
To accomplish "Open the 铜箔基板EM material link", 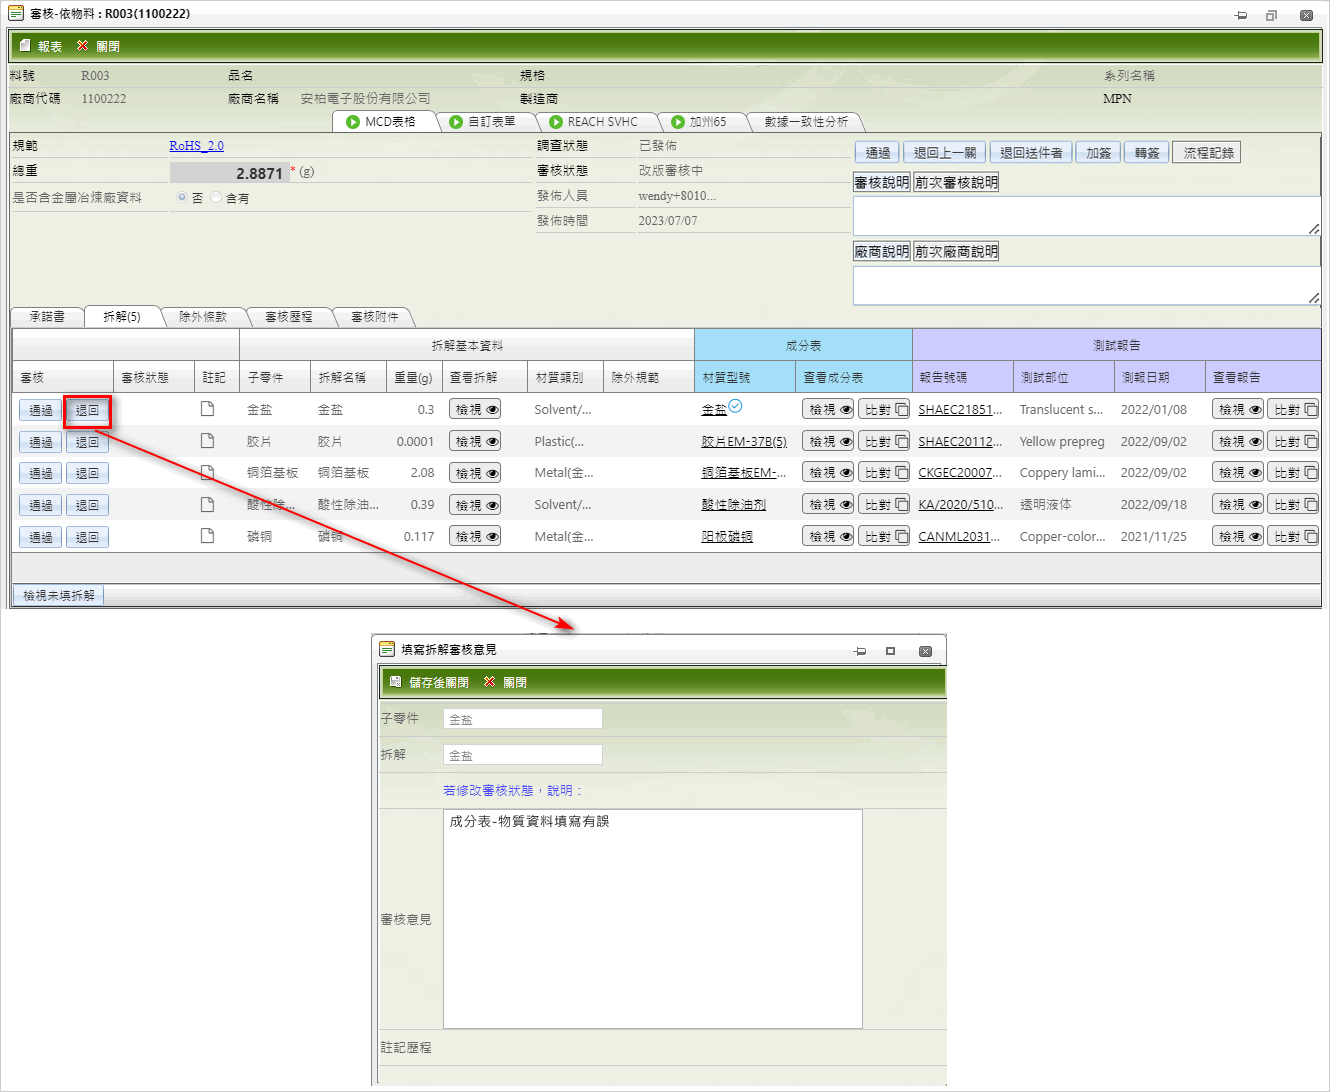I will 744,473.
